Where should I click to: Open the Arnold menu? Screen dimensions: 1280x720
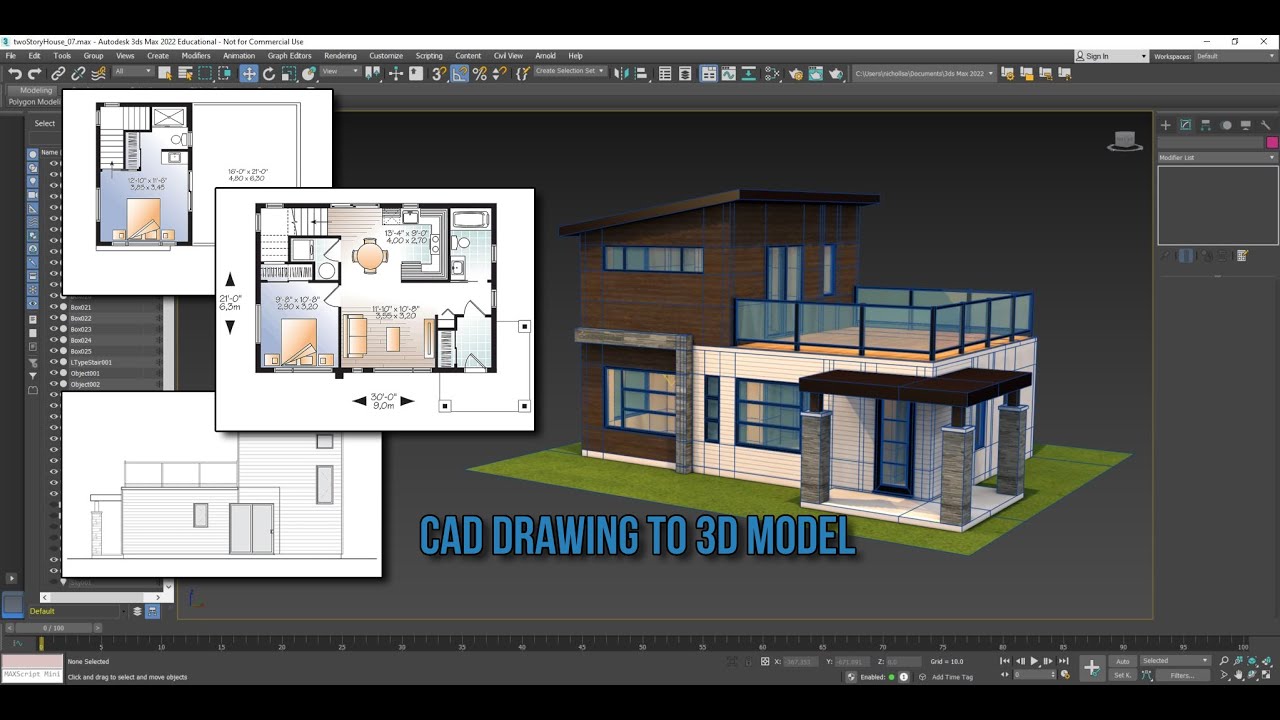click(x=545, y=56)
